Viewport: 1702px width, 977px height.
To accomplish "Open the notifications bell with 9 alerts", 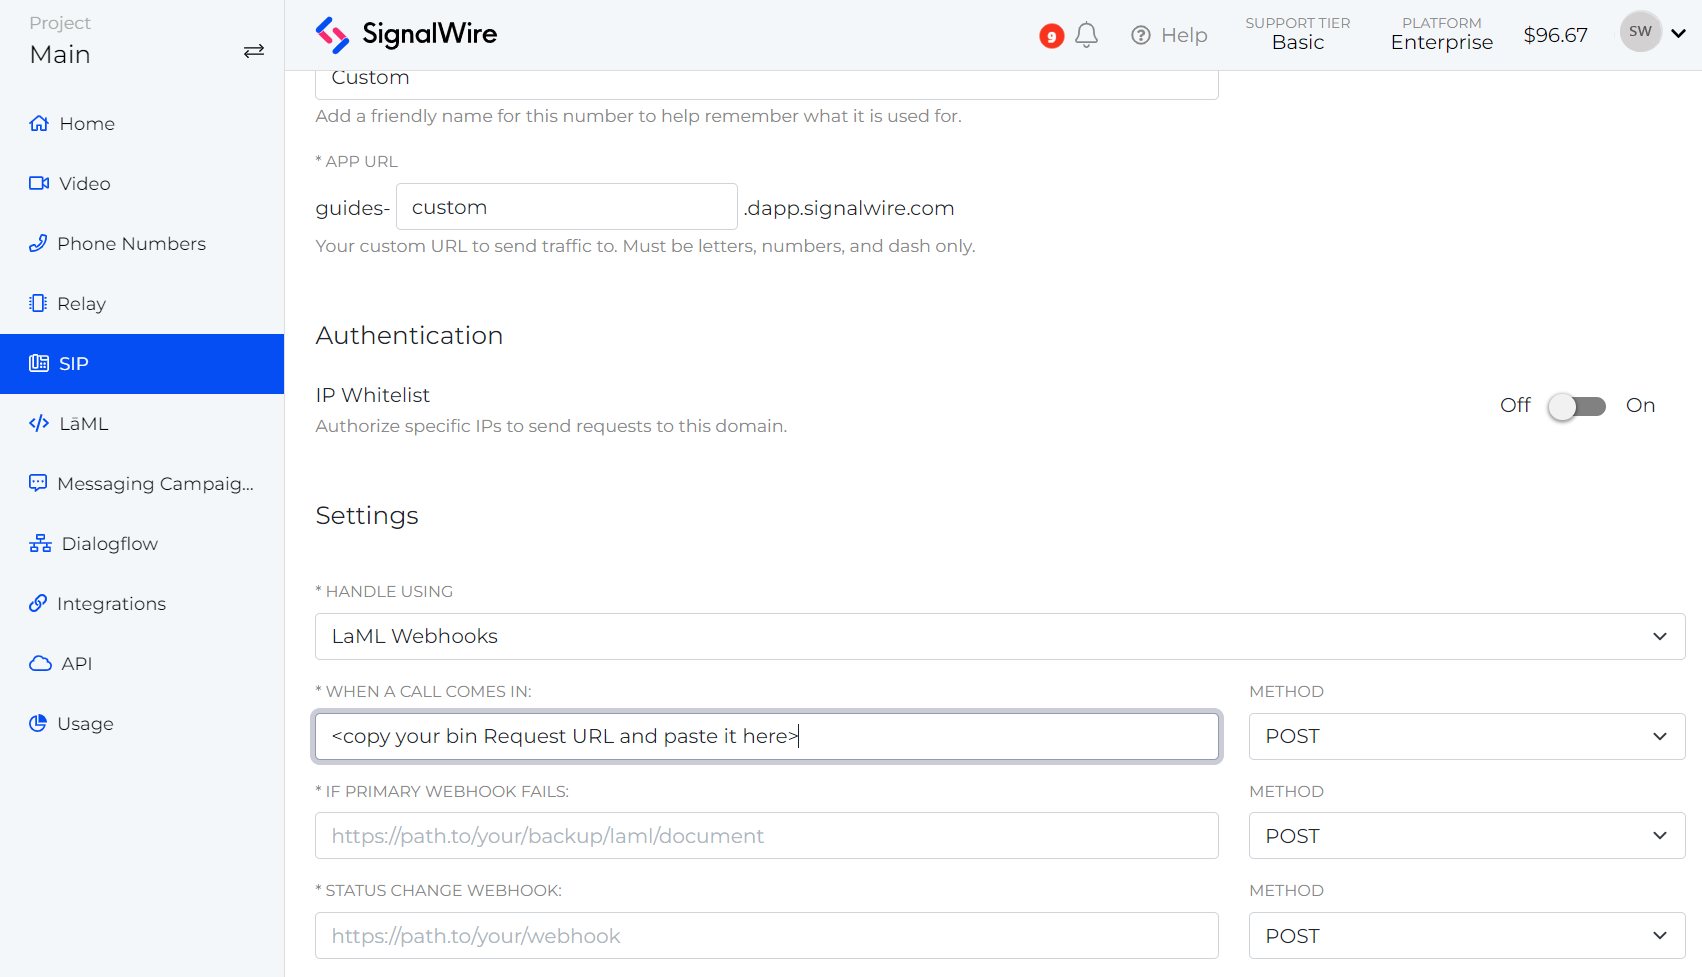I will (x=1086, y=34).
